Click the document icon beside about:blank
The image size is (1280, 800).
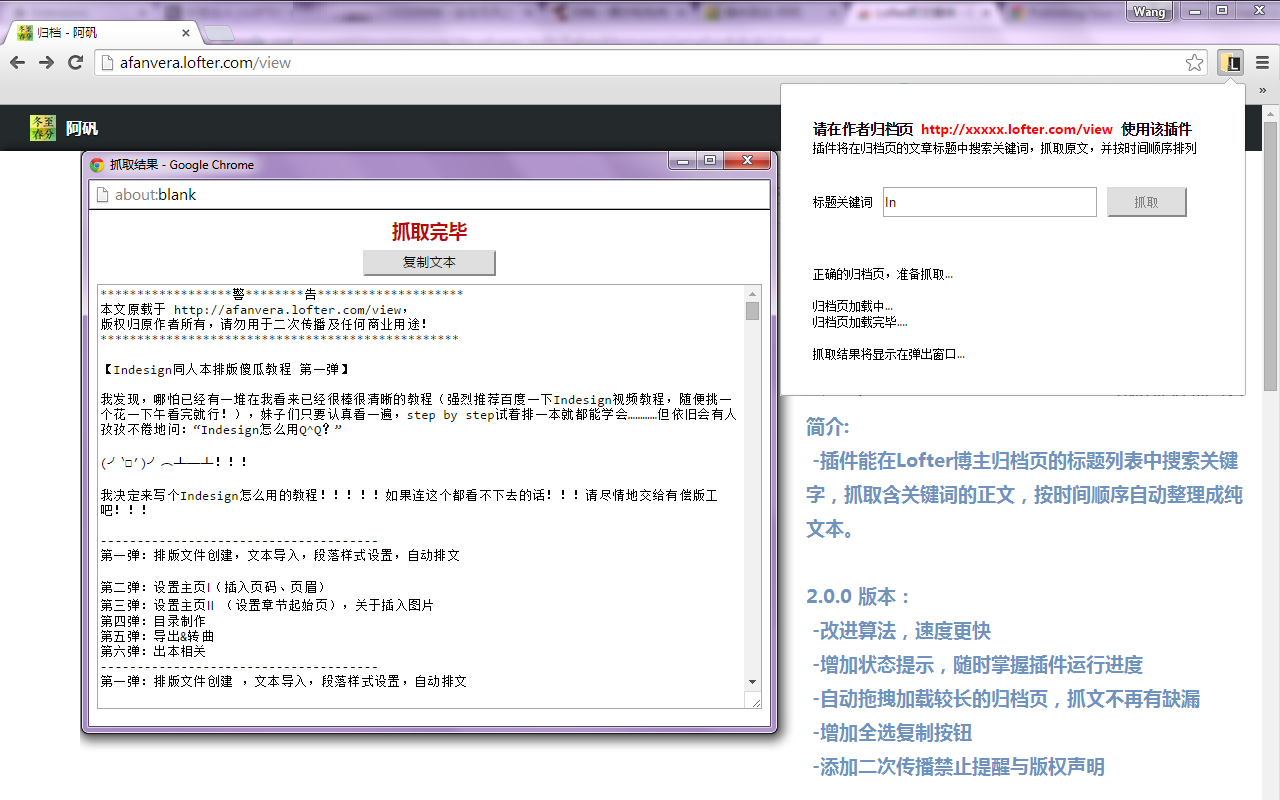click(102, 195)
